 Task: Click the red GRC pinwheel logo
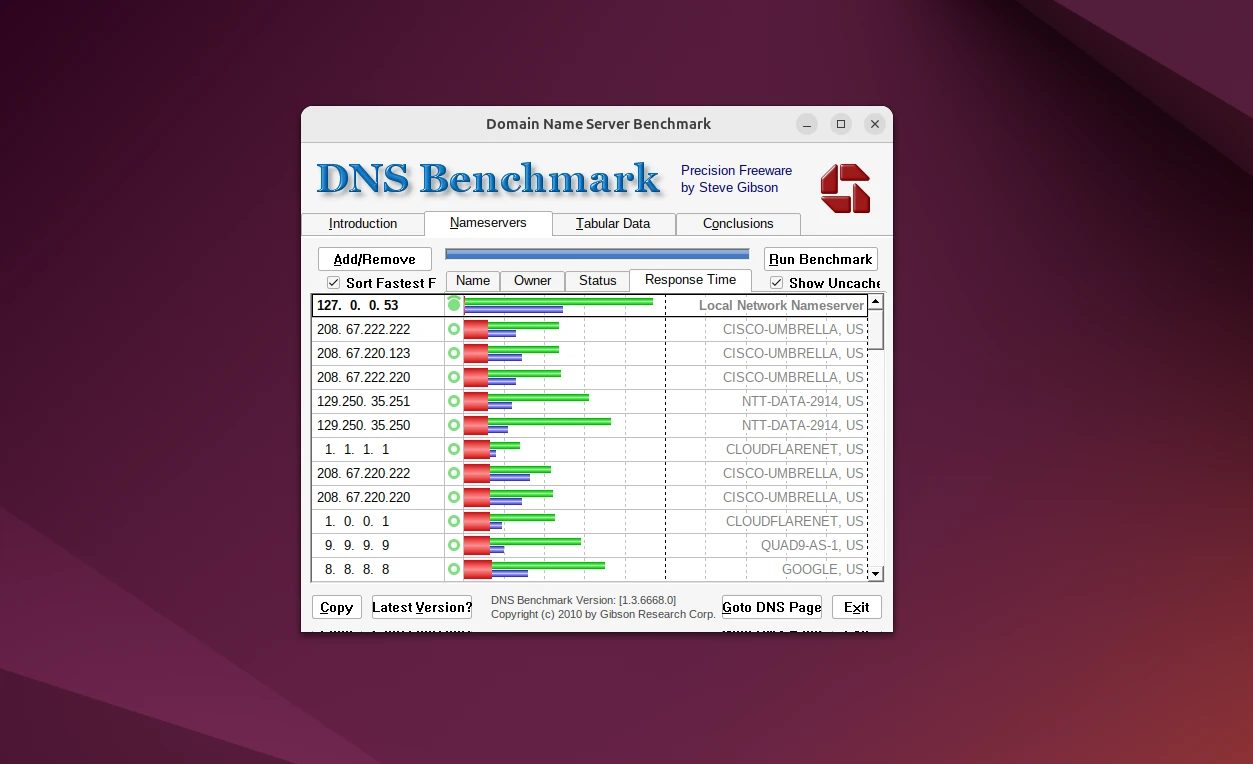[x=845, y=188]
